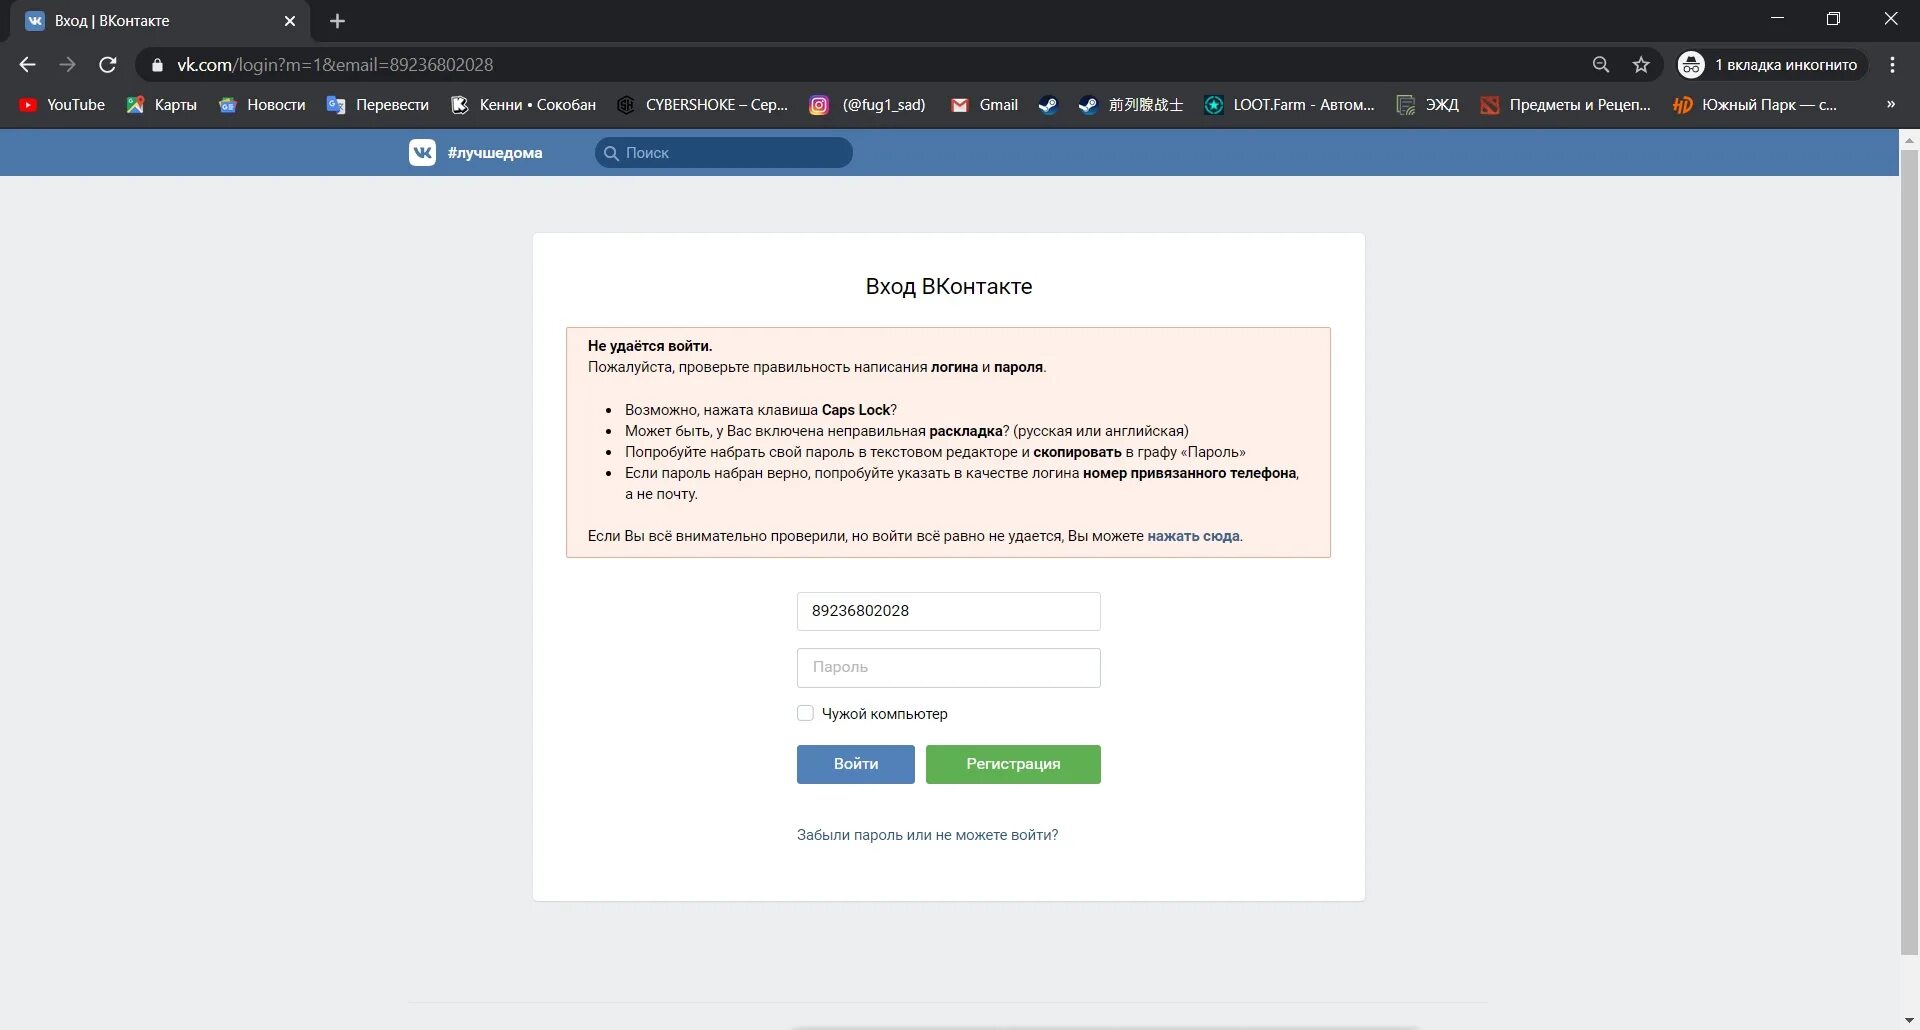Restore down the browser window
Screen dimensions: 1920x1030
click(1833, 19)
